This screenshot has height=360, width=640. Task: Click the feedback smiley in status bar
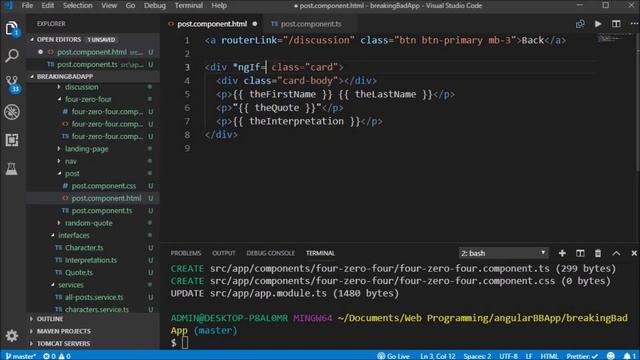click(x=611, y=356)
